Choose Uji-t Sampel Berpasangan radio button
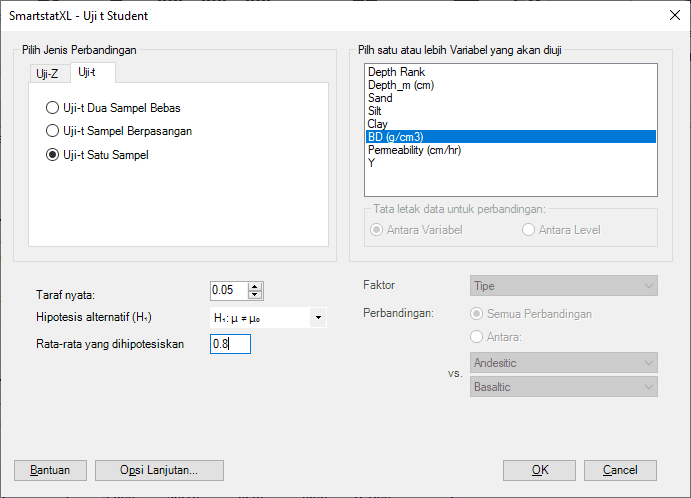Viewport: 691px width, 498px height. 53,131
